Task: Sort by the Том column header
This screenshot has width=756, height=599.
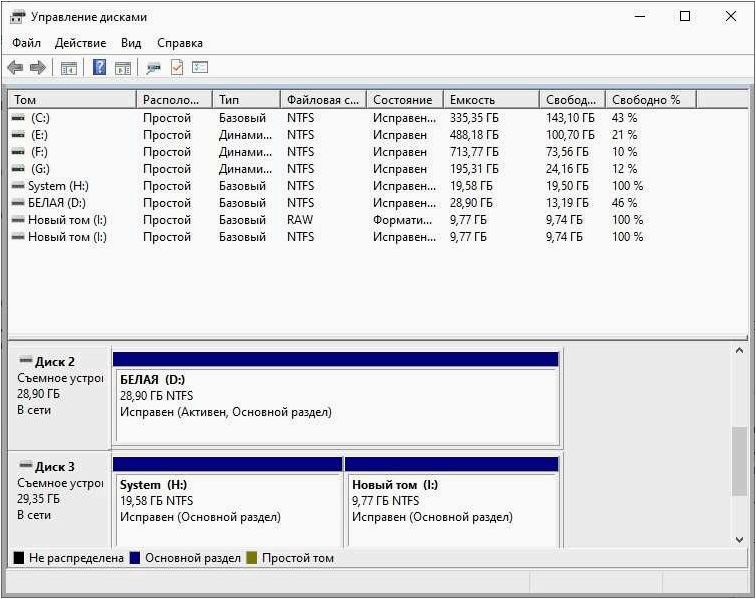Action: 72,100
